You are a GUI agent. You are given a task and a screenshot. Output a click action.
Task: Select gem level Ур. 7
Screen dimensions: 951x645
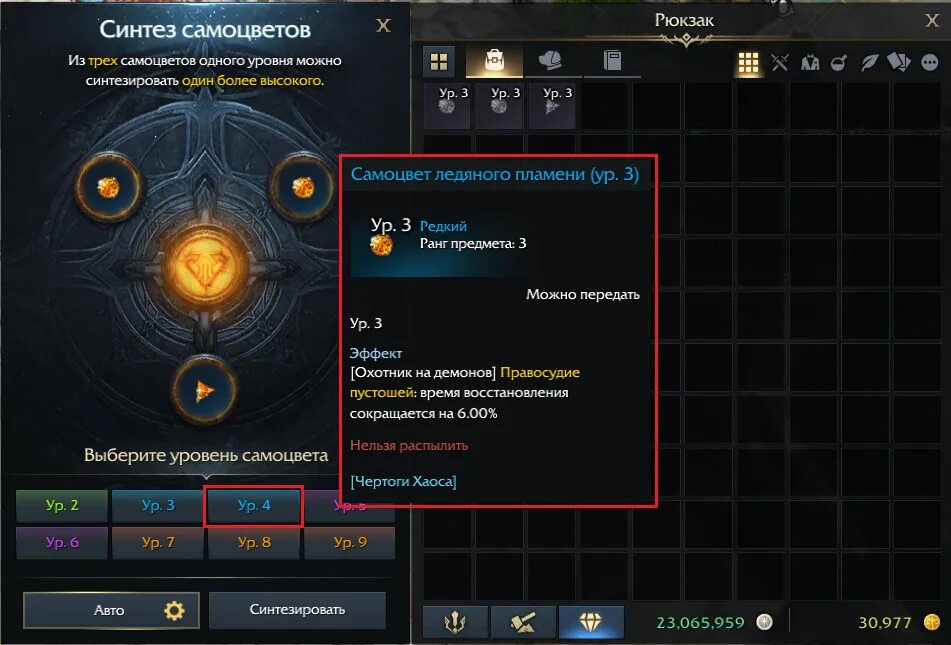click(158, 542)
